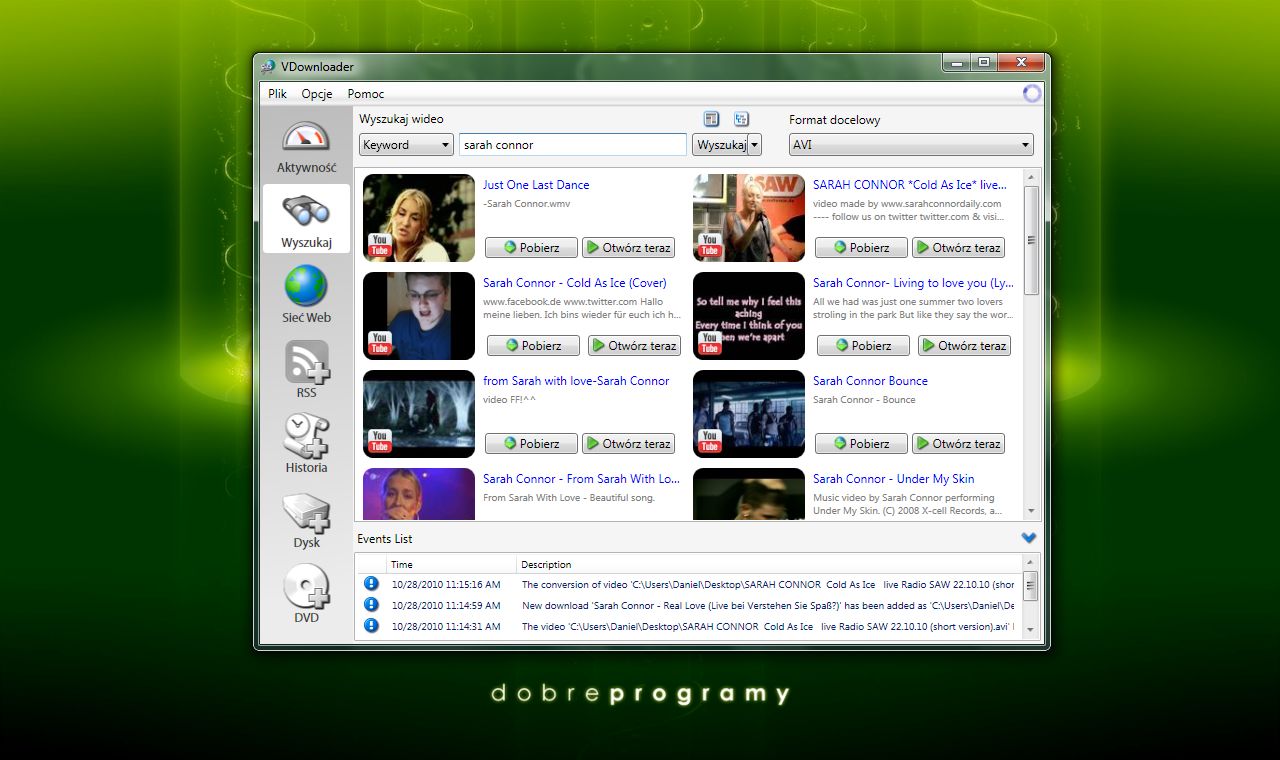This screenshot has height=760, width=1280.
Task: Click Pobierz for from Sarah with love
Action: [x=531, y=444]
